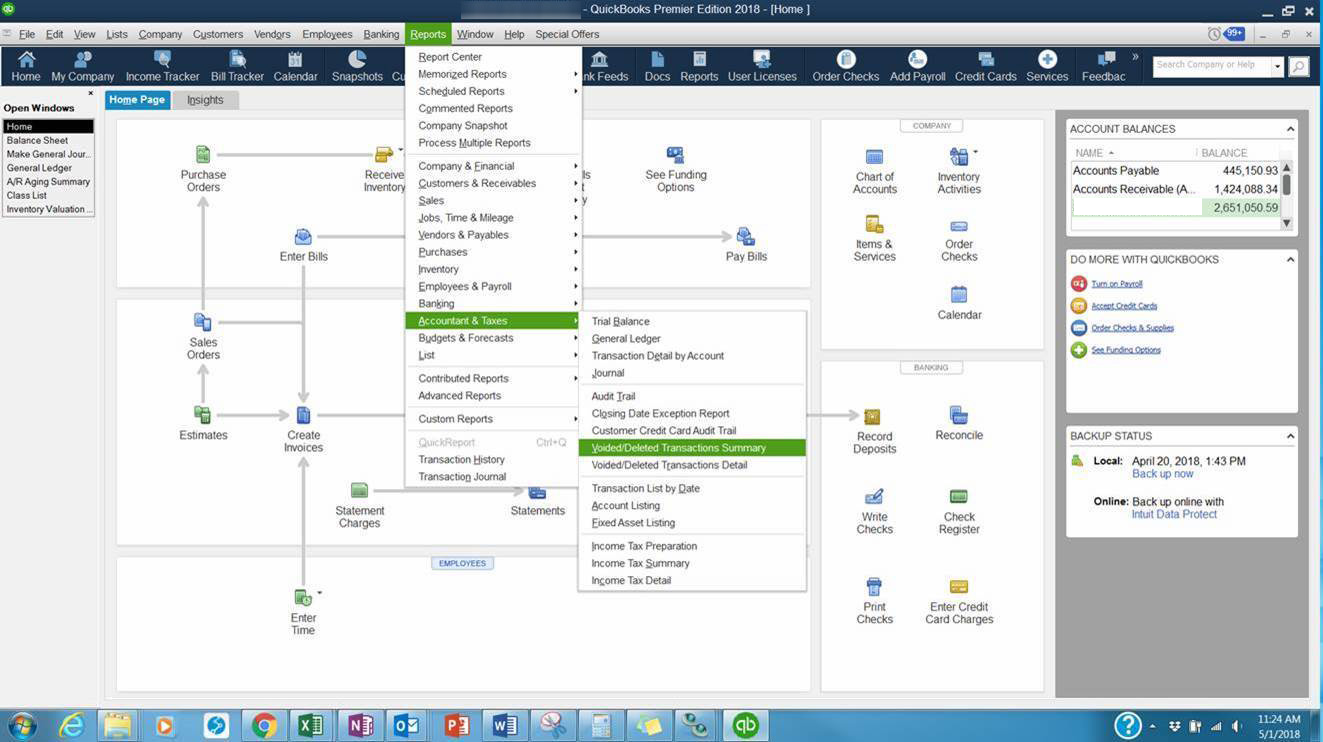Click Order Checks in the icon bar
Viewport: 1323px width, 742px height.
[x=846, y=66]
